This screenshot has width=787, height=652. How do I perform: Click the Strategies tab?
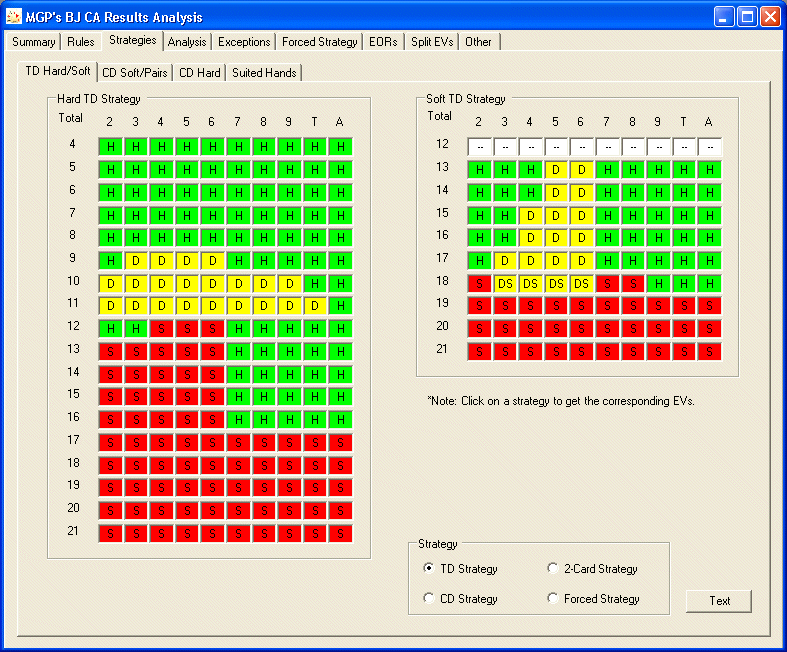(x=133, y=40)
